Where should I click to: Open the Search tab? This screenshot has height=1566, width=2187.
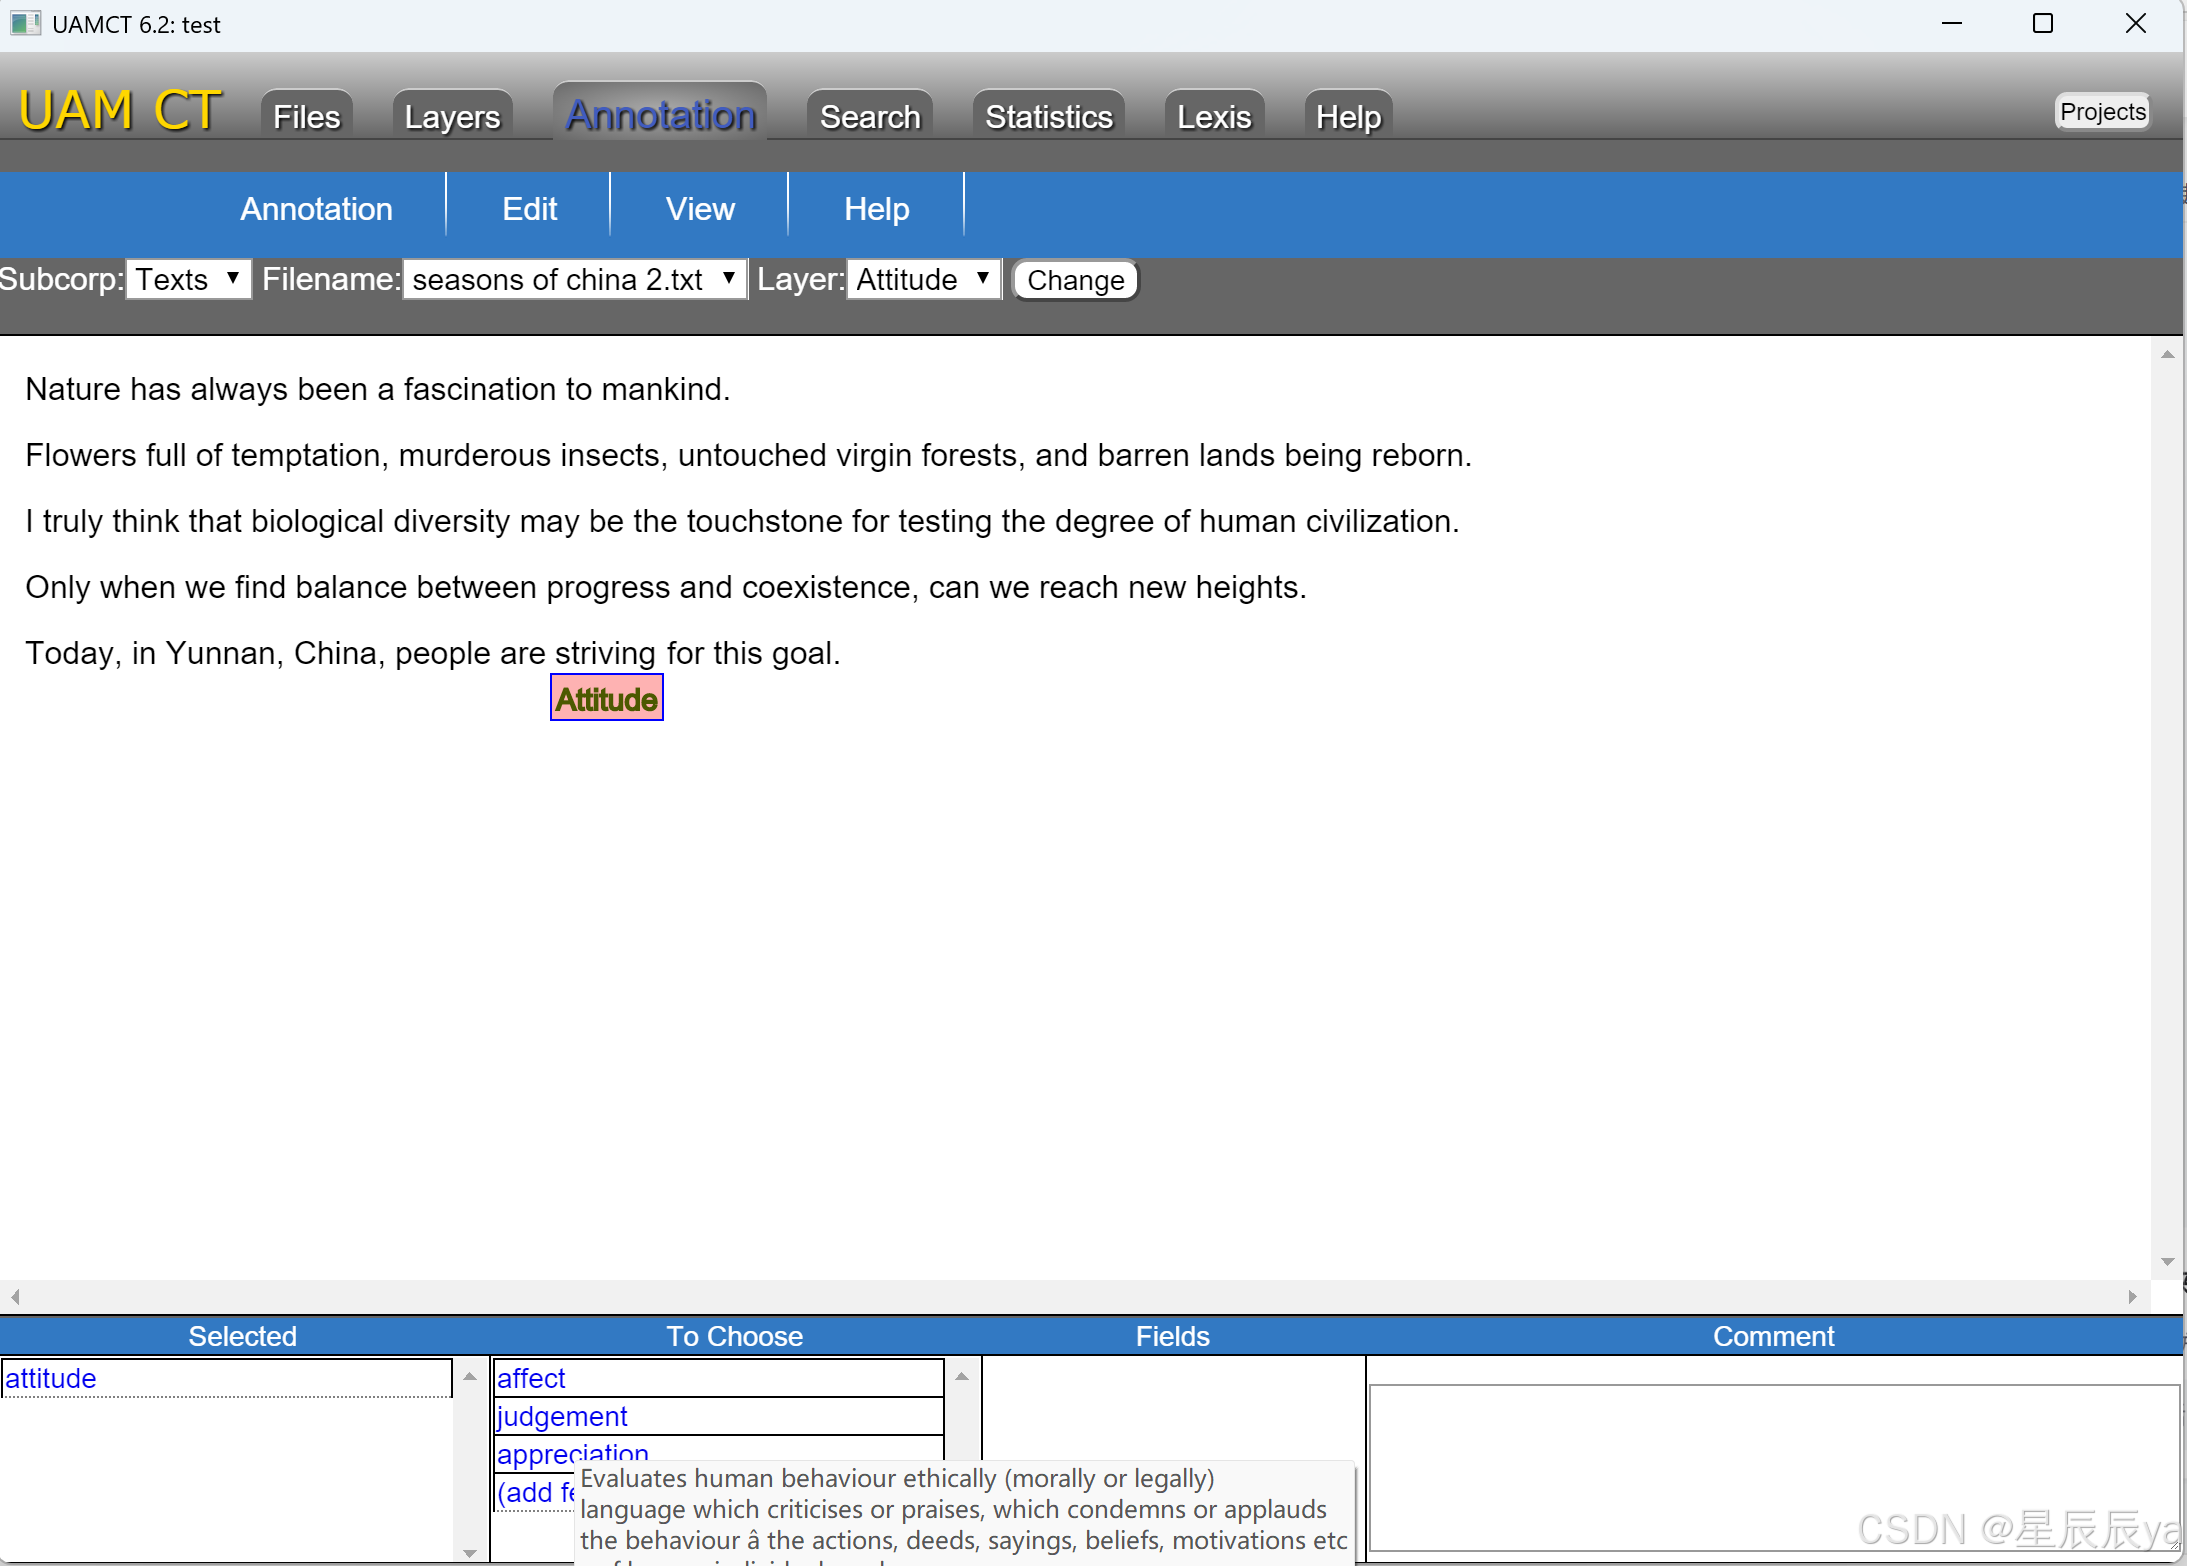click(868, 116)
